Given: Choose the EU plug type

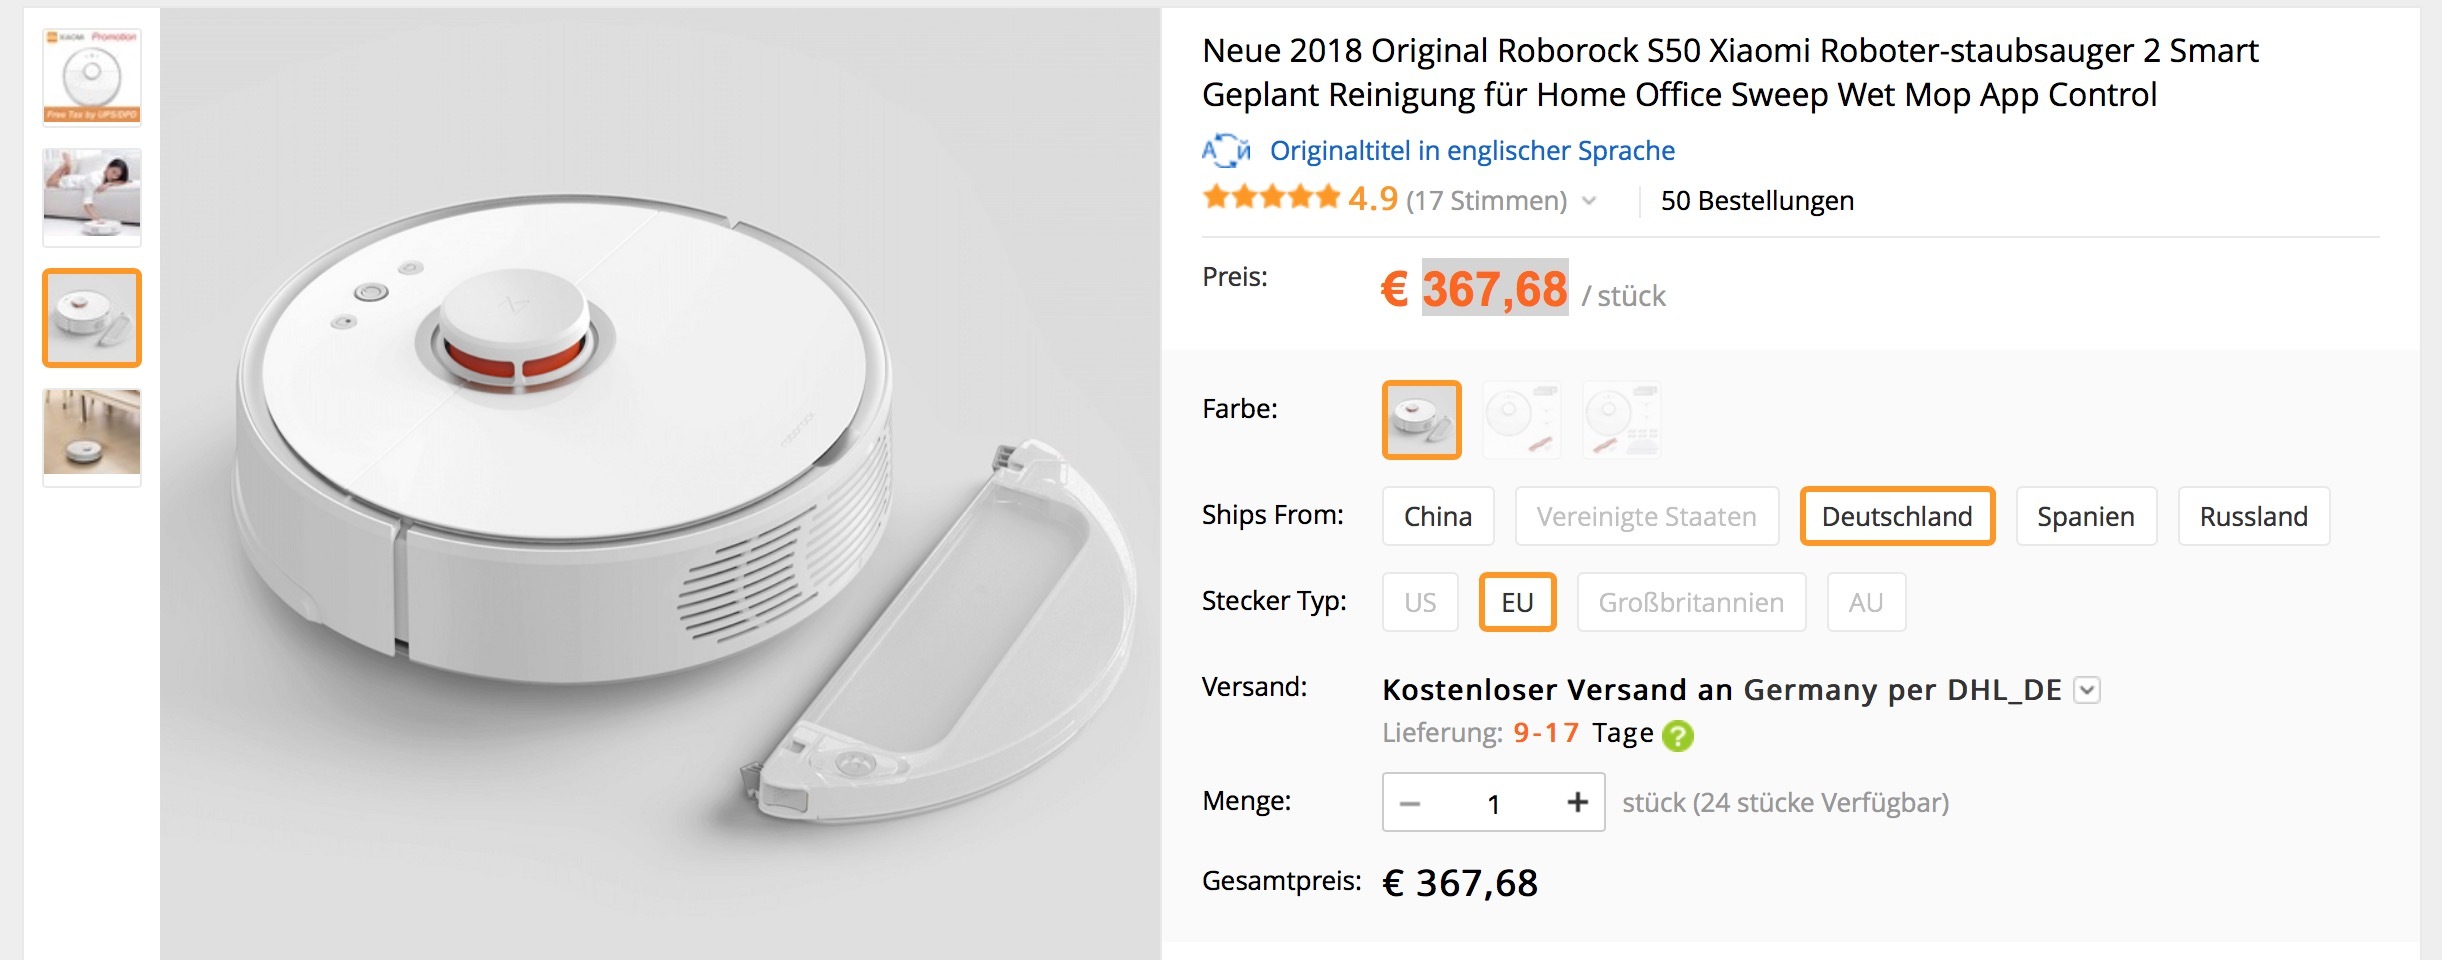Looking at the screenshot, I should tap(1517, 602).
